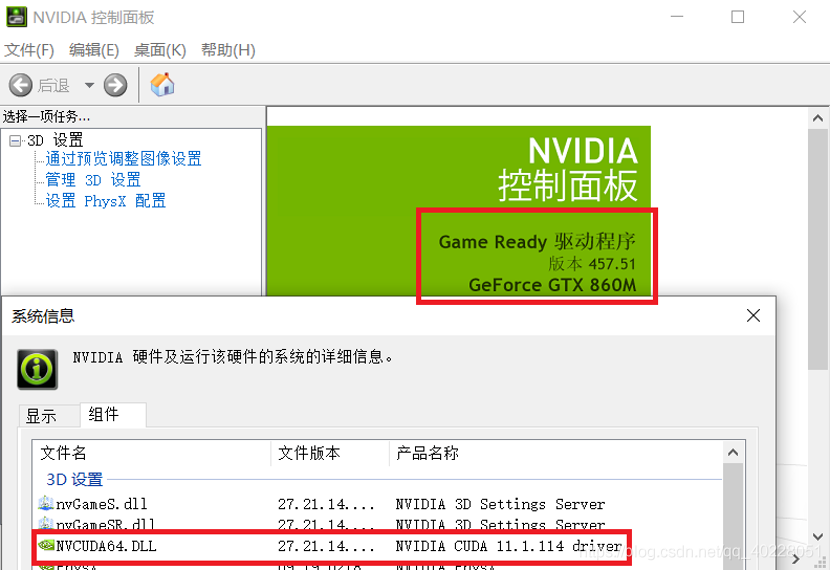The height and width of the screenshot is (570, 830).
Task: Switch to the 显示 tab
Action: tap(41, 416)
